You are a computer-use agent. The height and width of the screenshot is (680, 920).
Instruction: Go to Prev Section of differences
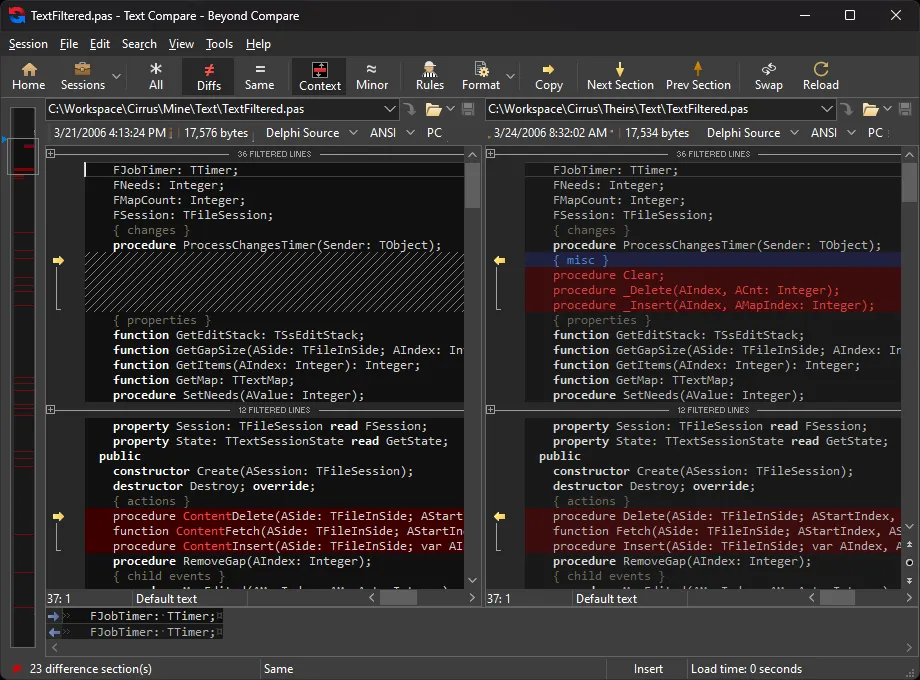pos(698,76)
